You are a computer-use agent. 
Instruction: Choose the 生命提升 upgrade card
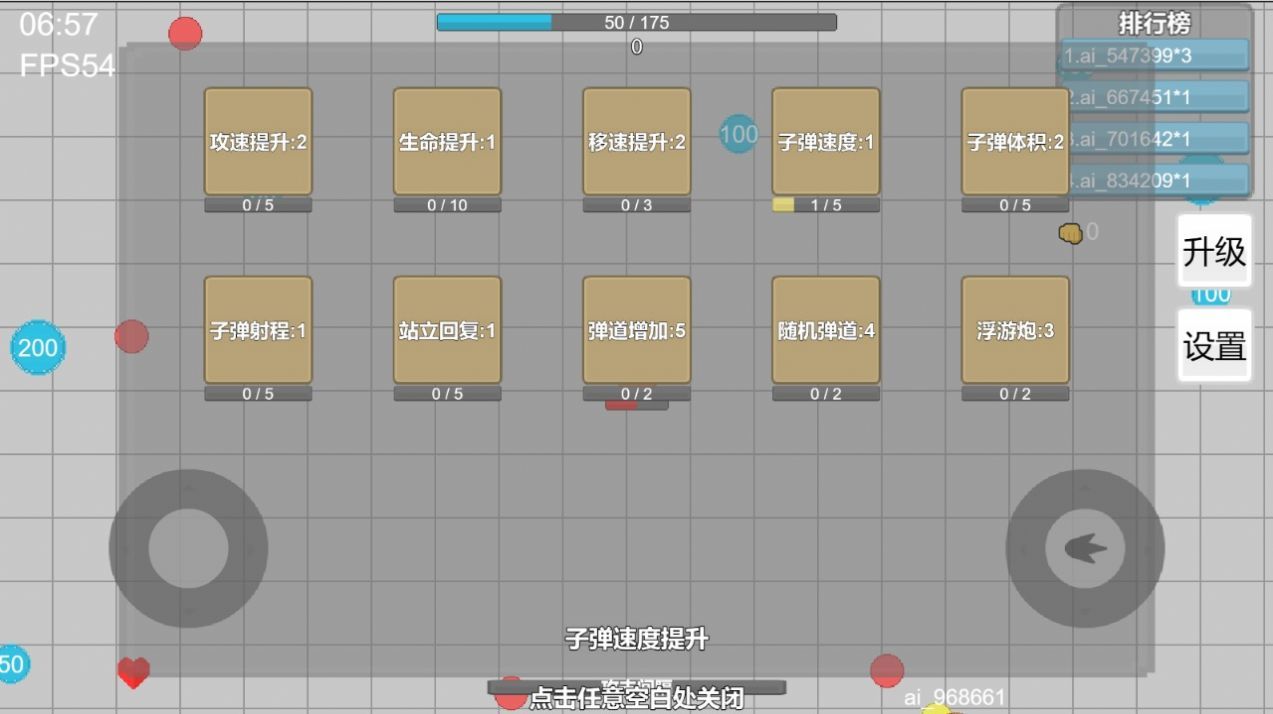click(x=447, y=142)
